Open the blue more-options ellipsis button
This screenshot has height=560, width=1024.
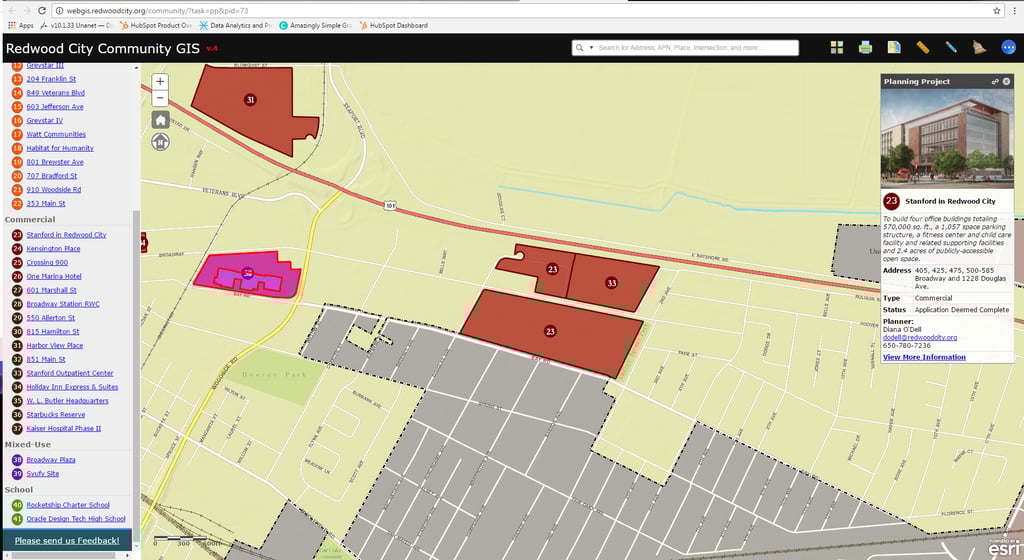[x=1008, y=47]
